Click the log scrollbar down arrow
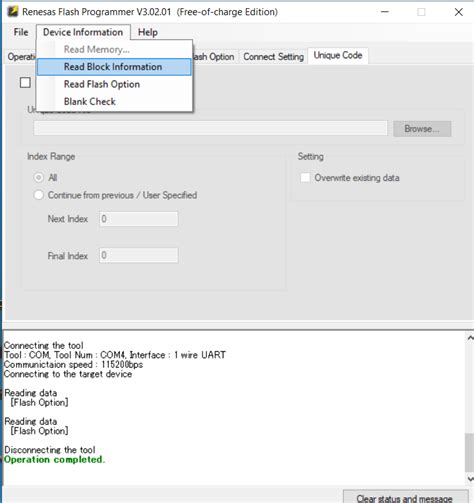The width and height of the screenshot is (474, 503). (470, 479)
